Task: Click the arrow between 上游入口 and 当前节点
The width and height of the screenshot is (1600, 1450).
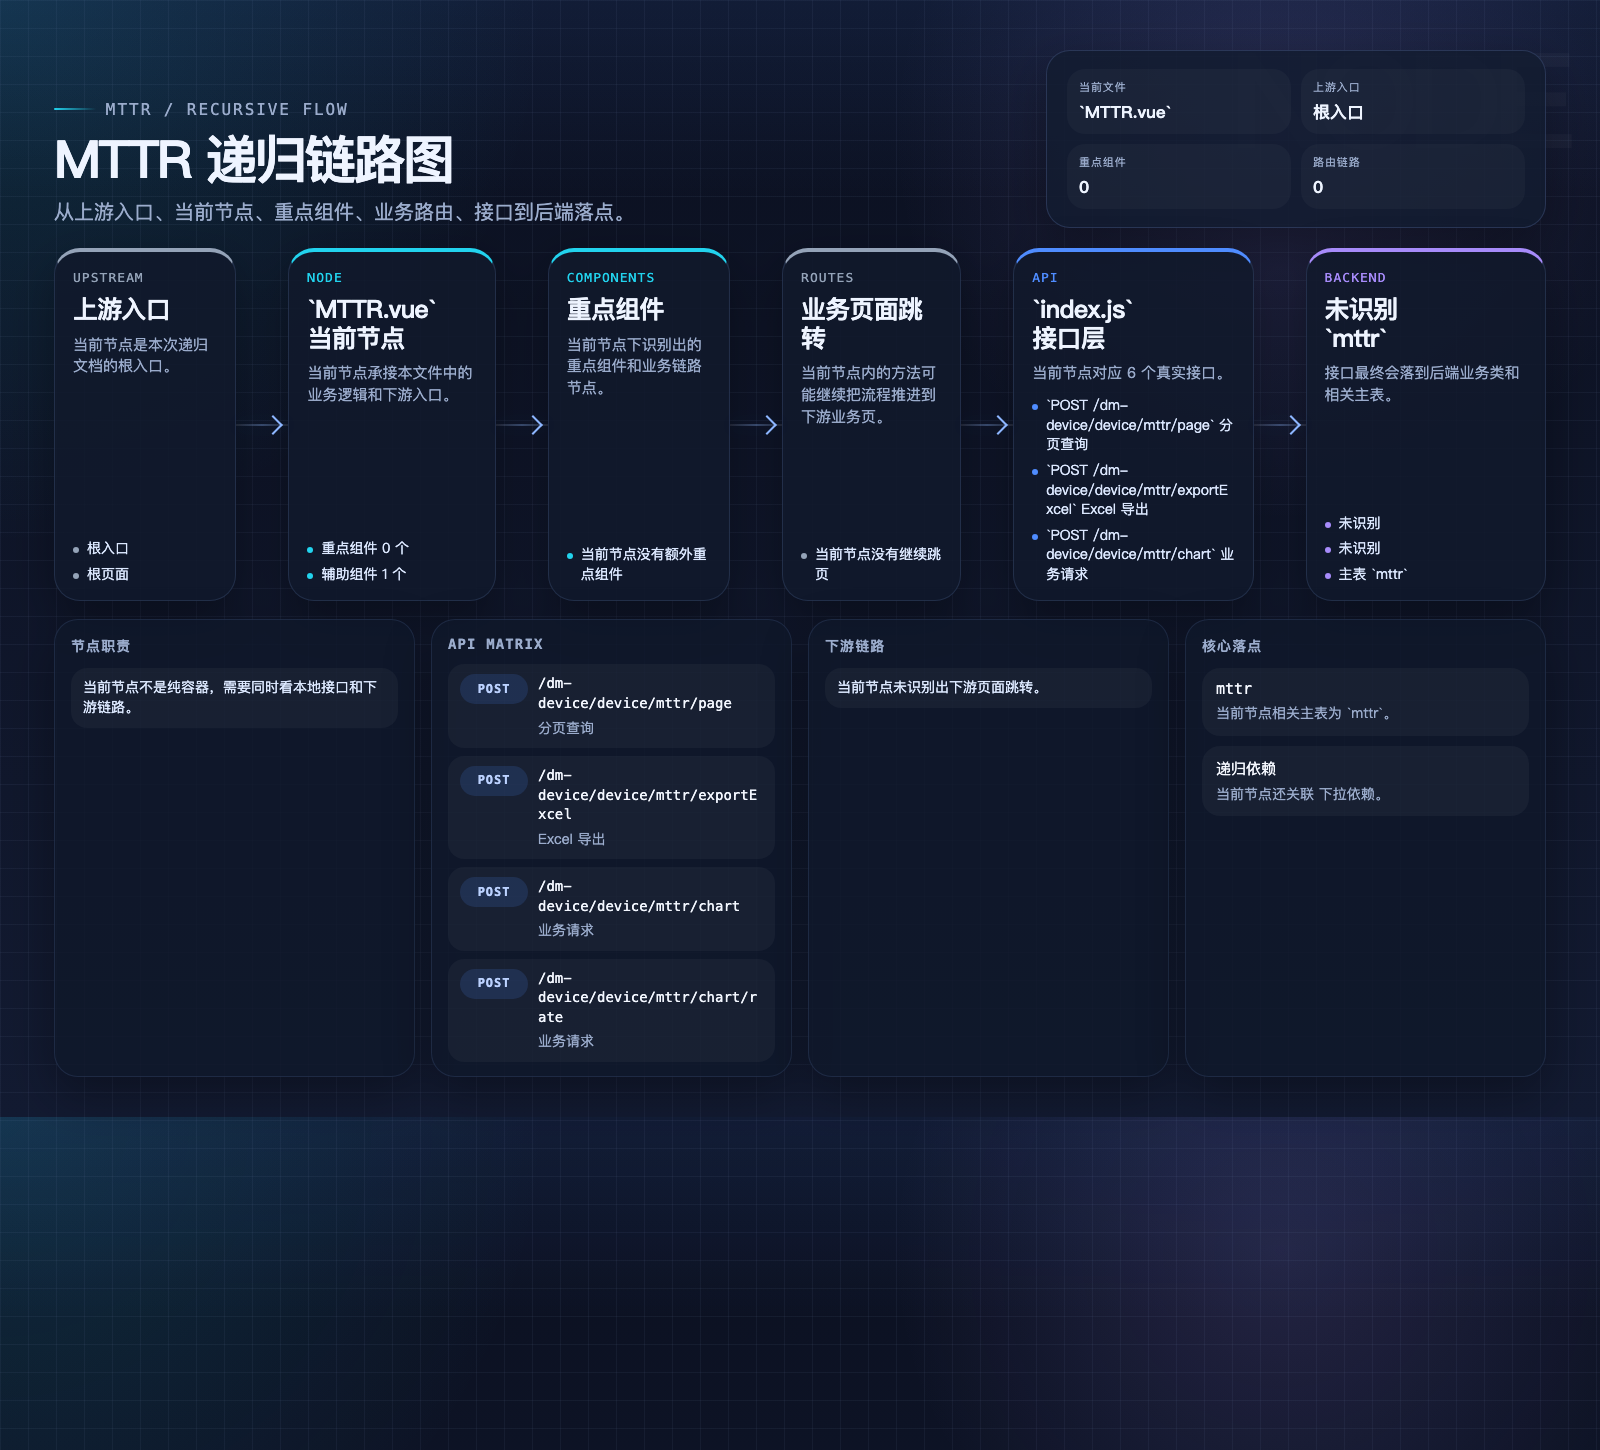Action: click(x=262, y=425)
